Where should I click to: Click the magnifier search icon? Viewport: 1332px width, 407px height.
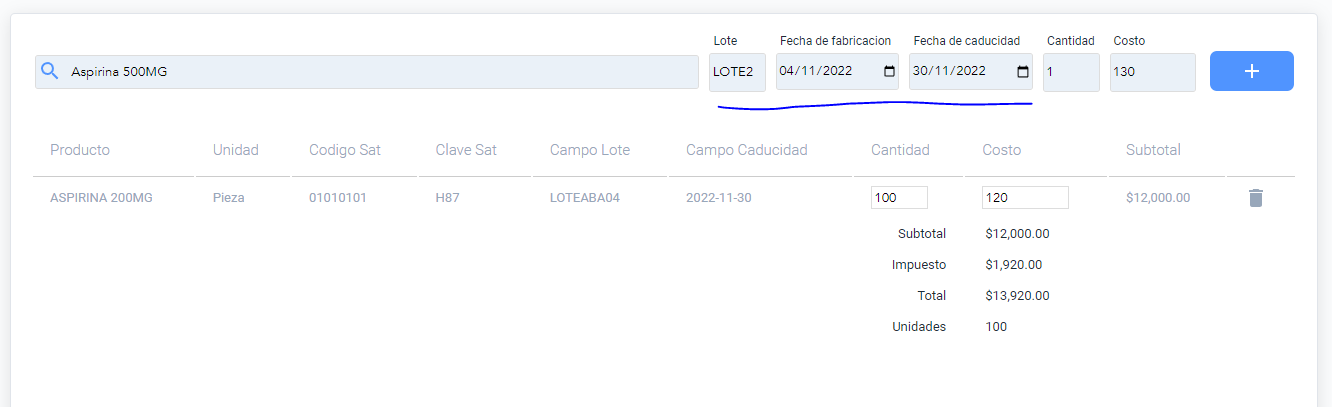pos(49,72)
